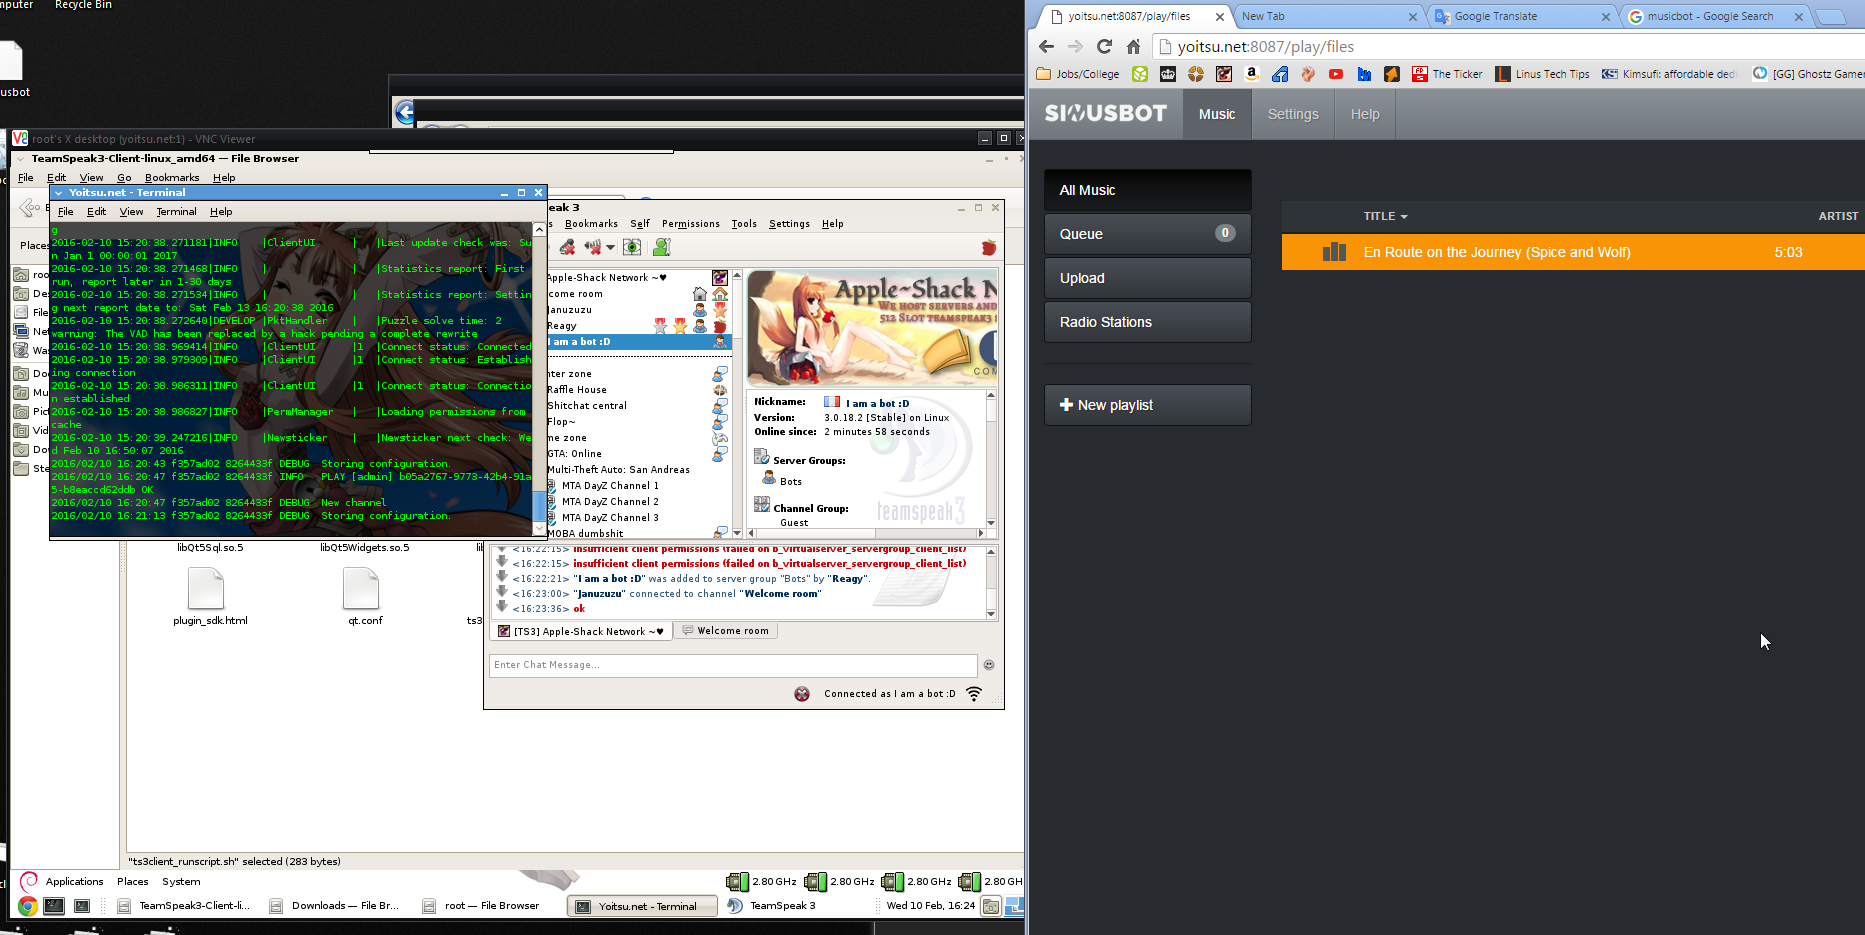The height and width of the screenshot is (935, 1865).
Task: Open the Music tab in Sinusbot
Action: click(x=1217, y=114)
